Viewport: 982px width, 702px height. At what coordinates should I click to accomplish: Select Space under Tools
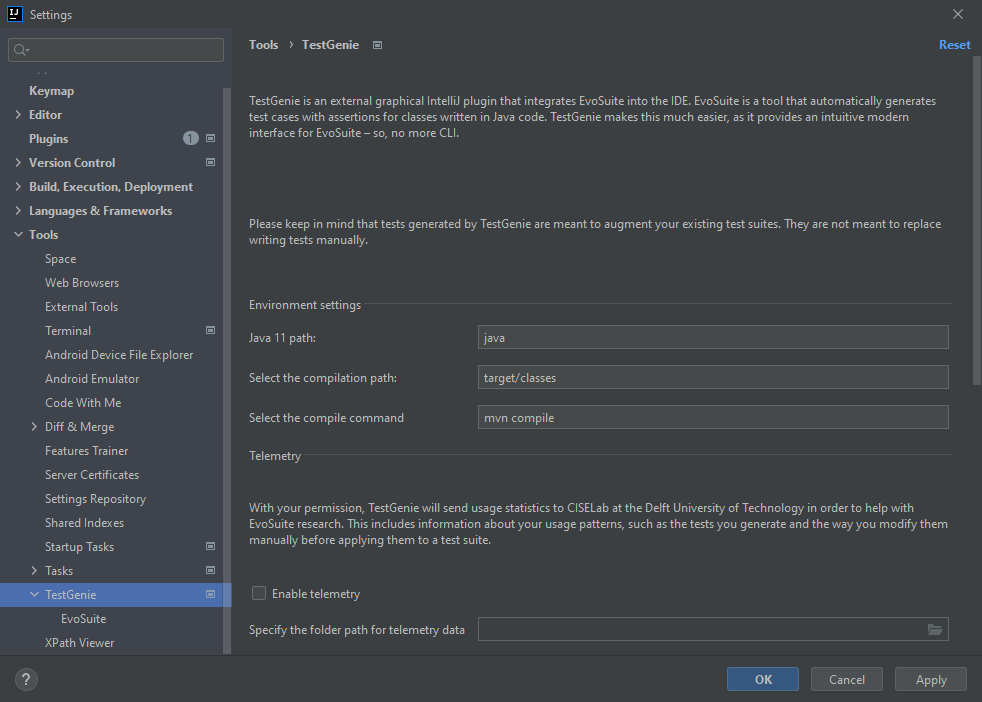point(61,259)
